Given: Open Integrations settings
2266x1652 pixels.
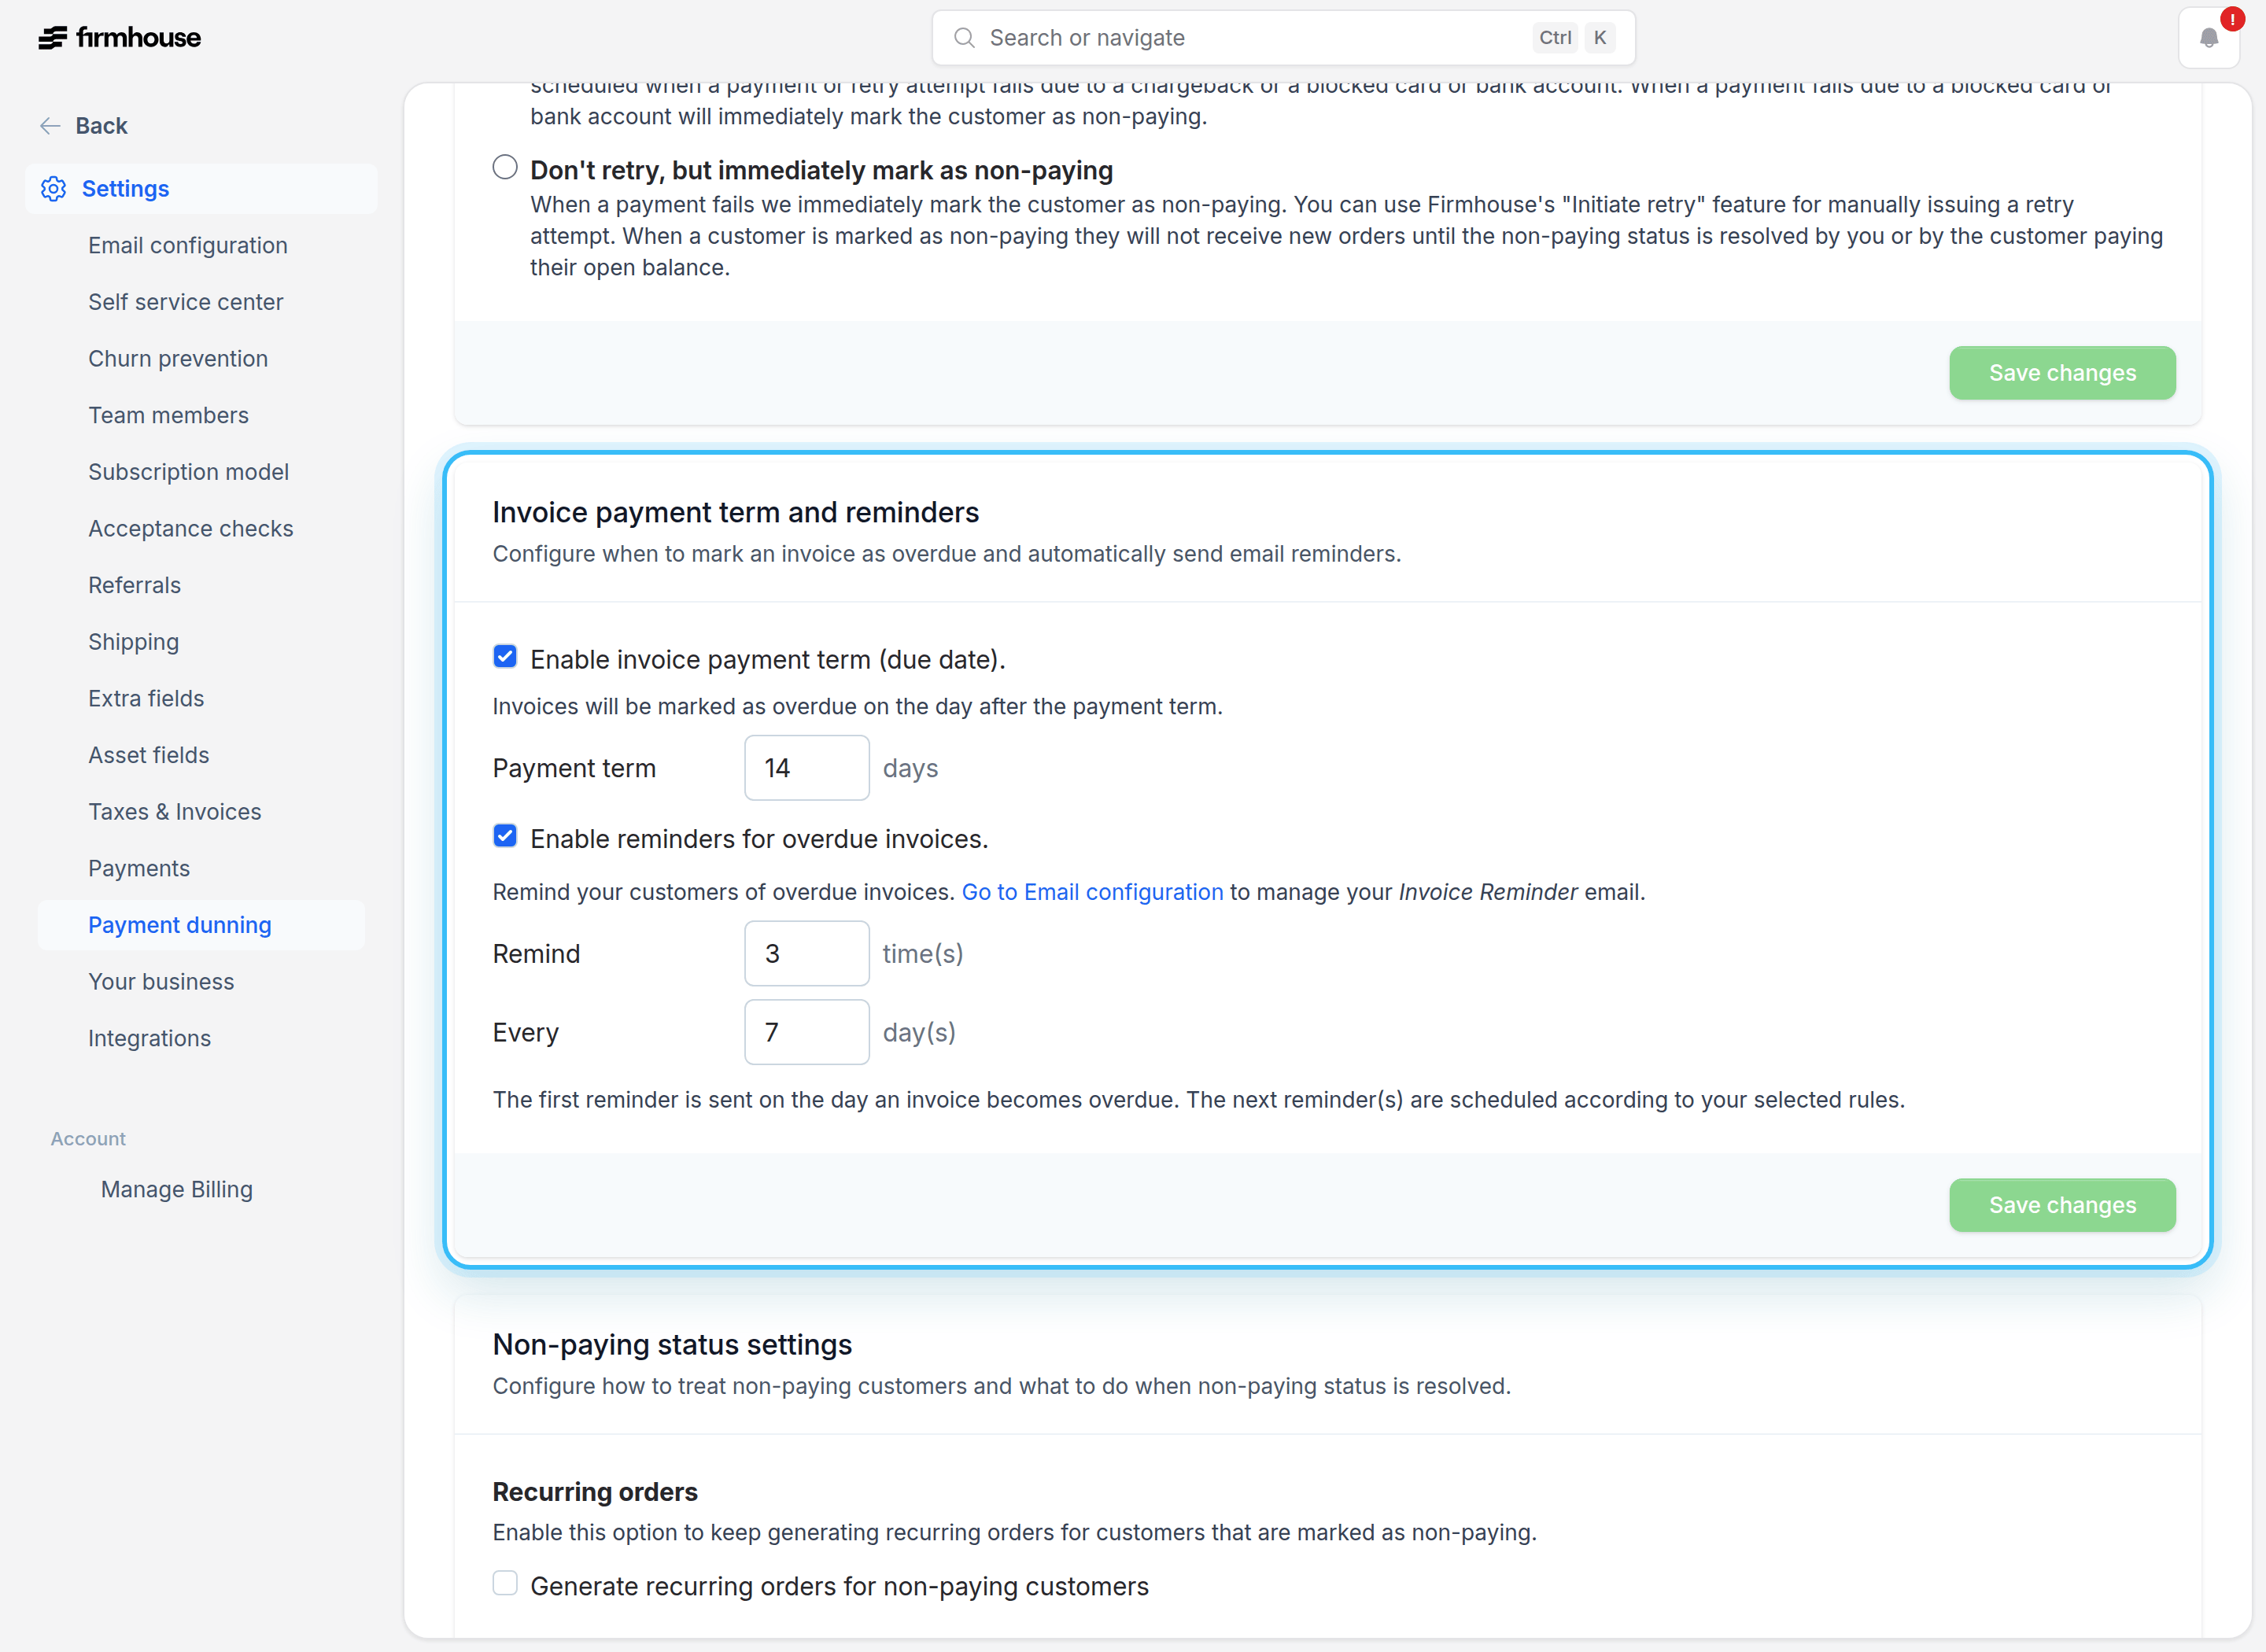Looking at the screenshot, I should [x=150, y=1039].
